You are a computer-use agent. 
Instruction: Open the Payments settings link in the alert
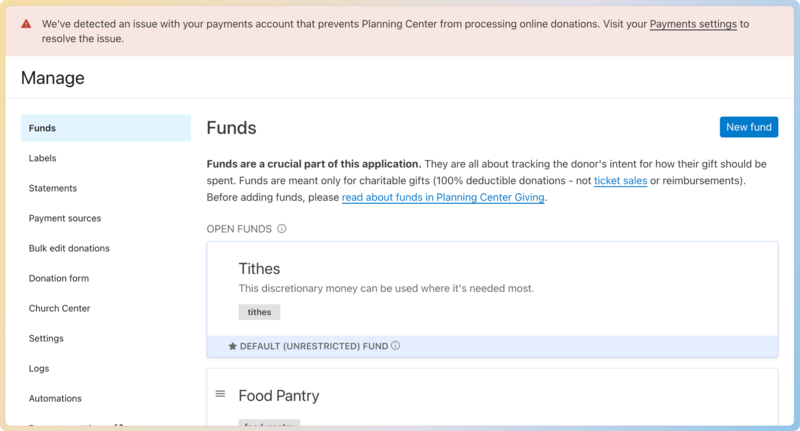point(693,23)
